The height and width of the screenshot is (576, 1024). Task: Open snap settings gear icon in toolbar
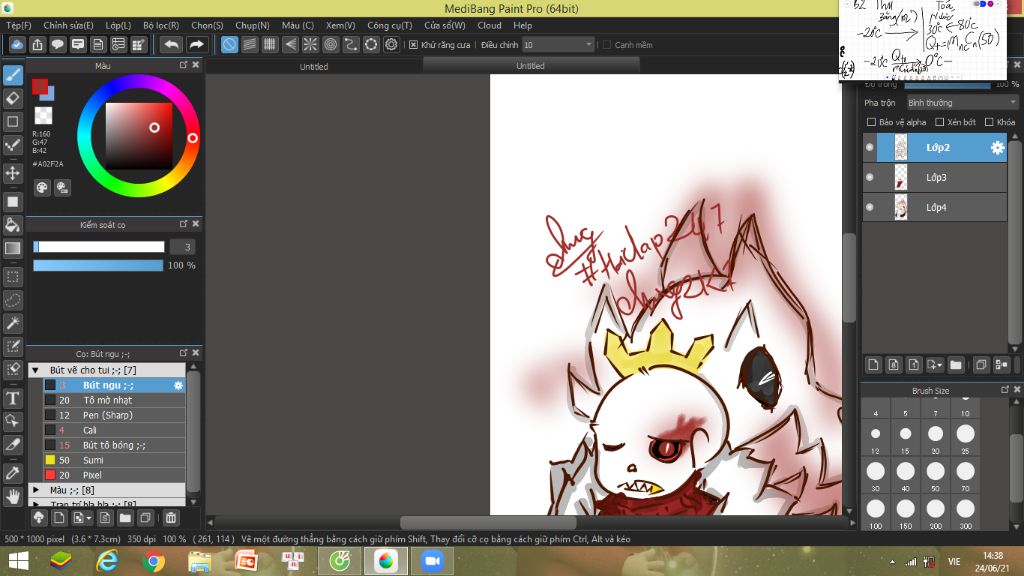(x=391, y=44)
